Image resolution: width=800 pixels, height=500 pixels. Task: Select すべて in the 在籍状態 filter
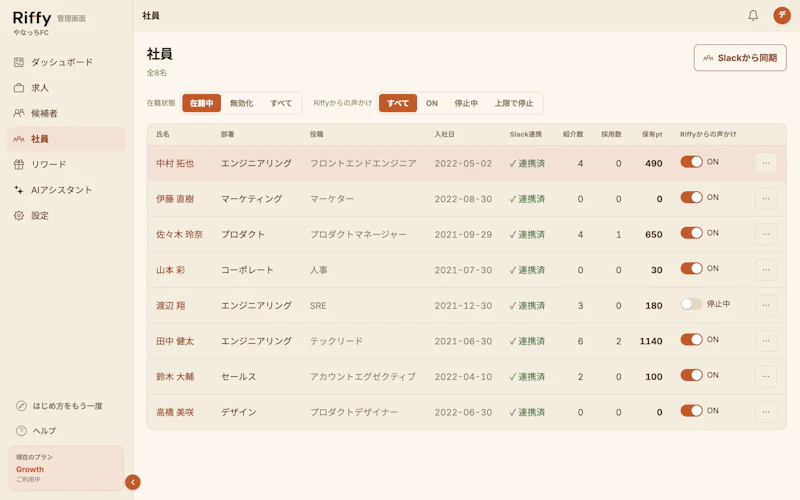click(x=281, y=103)
